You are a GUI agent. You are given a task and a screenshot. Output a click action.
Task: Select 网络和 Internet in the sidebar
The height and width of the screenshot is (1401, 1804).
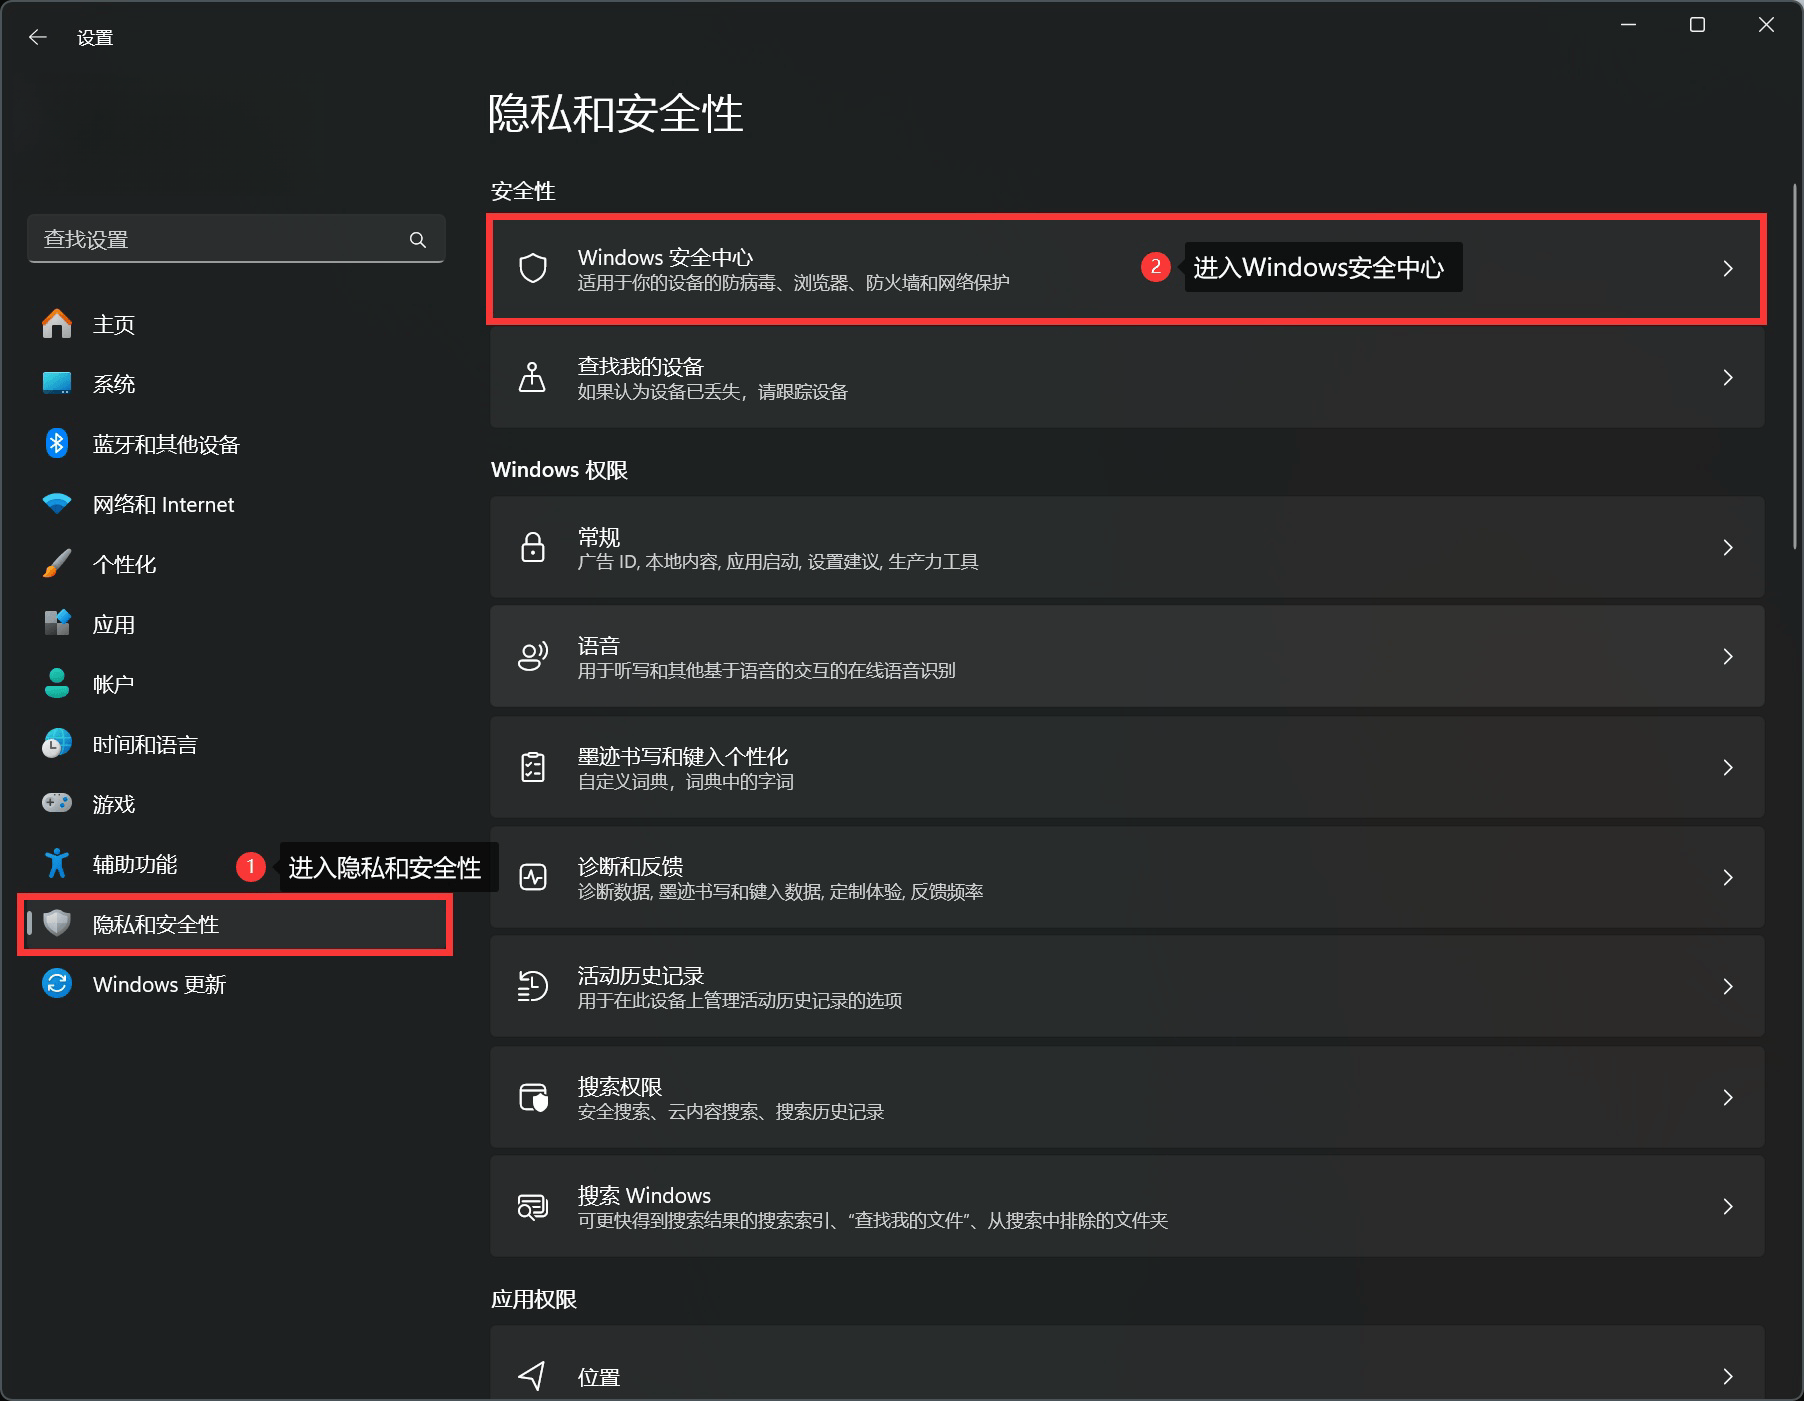point(163,505)
